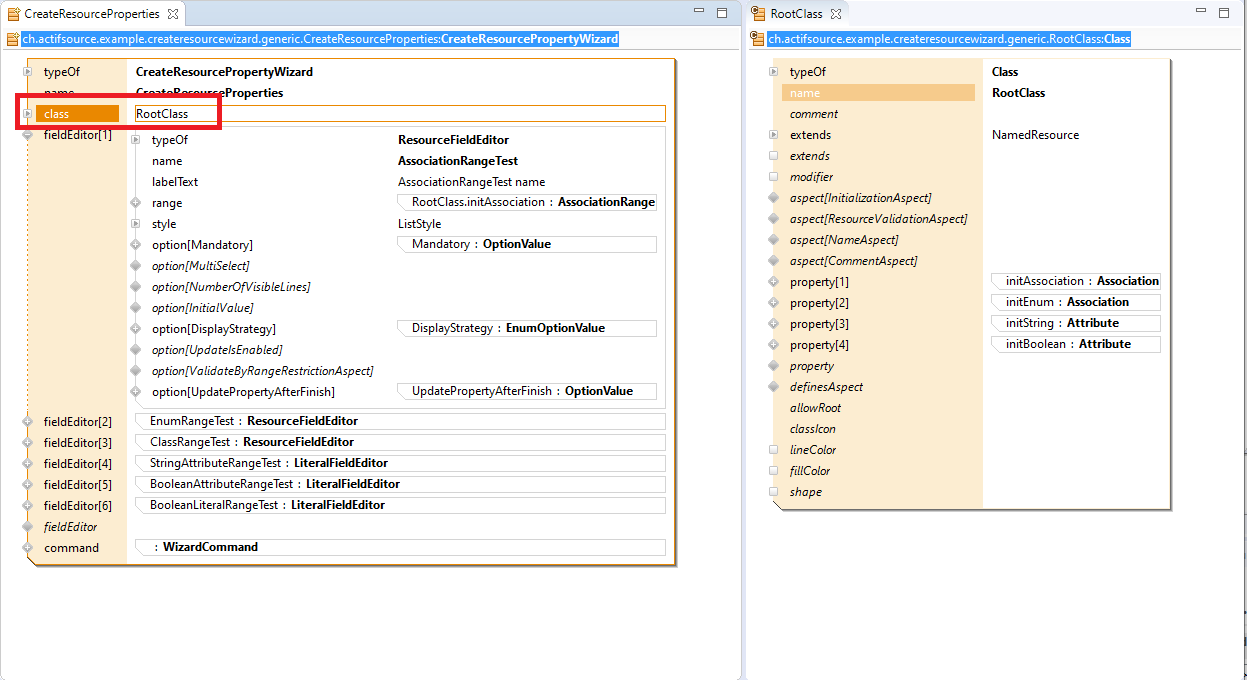Click the diamond icon beside option[InitialValue]
Screen dimensions: 1247x680
click(x=135, y=308)
